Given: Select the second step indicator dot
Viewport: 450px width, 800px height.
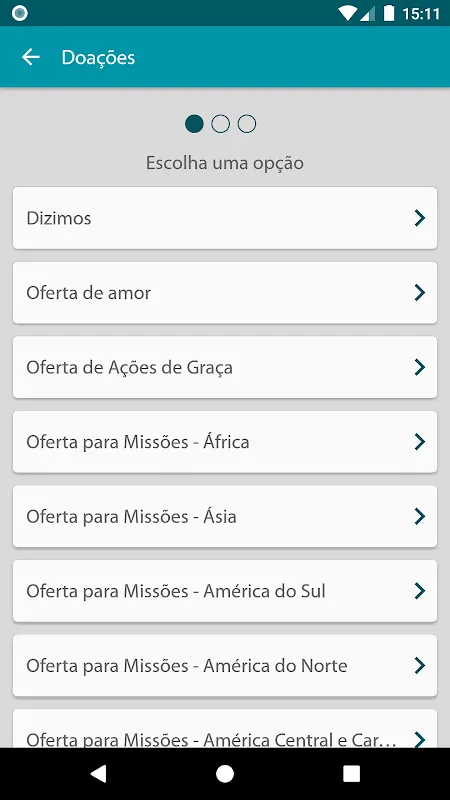Looking at the screenshot, I should (x=220, y=124).
